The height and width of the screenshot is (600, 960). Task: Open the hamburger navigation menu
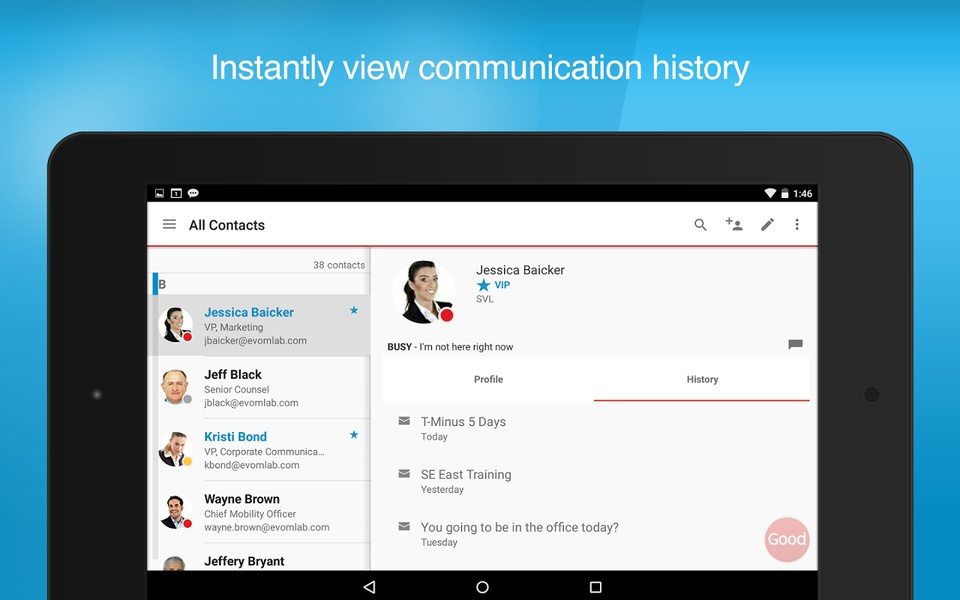tap(169, 225)
